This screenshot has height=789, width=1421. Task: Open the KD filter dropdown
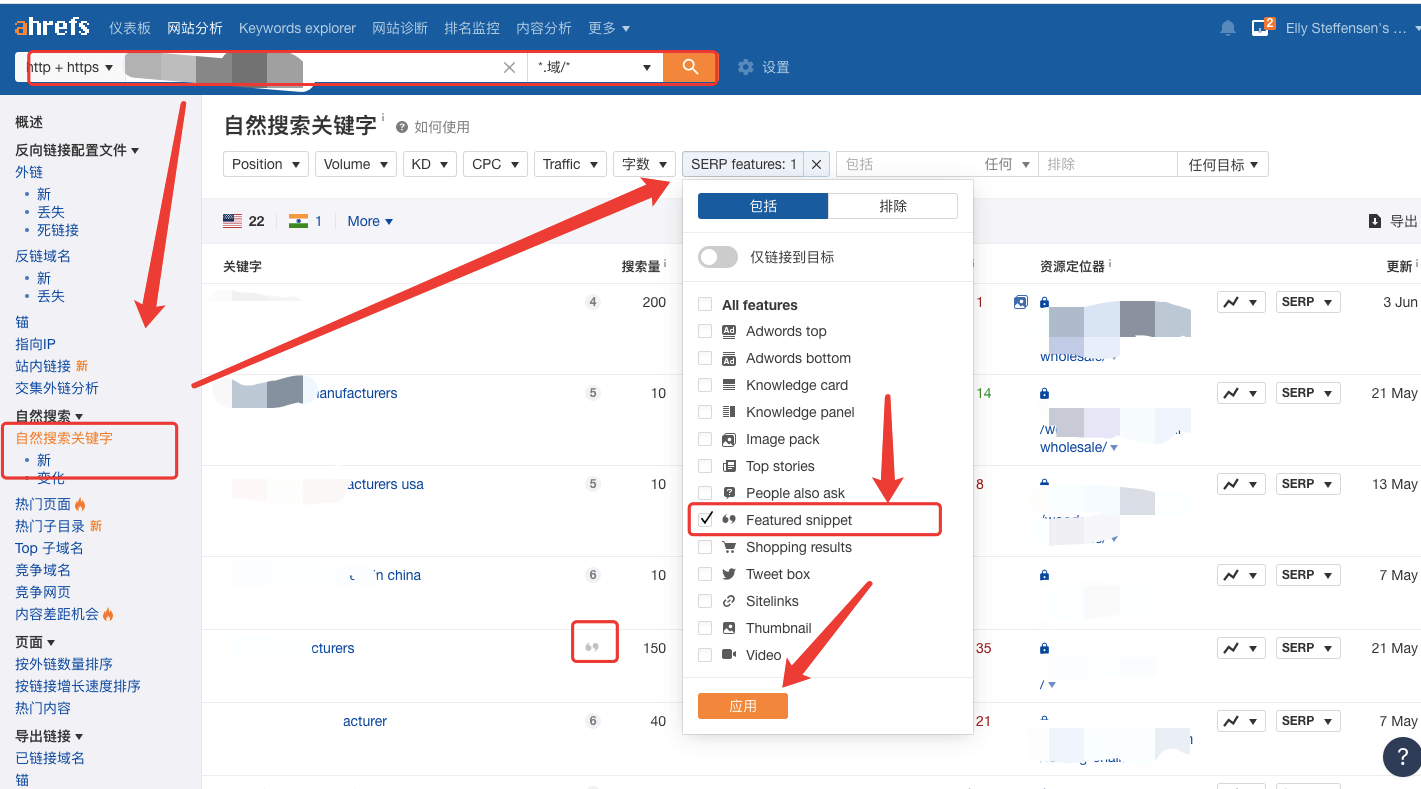(x=430, y=164)
